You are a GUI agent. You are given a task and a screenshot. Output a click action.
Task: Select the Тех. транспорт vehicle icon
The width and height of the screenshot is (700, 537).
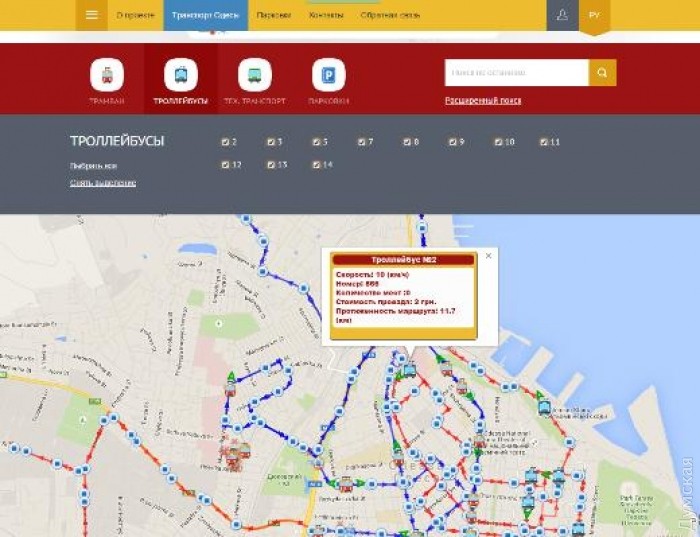point(254,75)
